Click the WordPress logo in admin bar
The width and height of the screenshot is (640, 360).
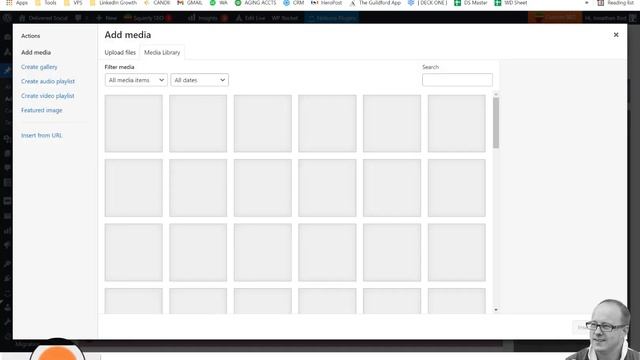7,18
